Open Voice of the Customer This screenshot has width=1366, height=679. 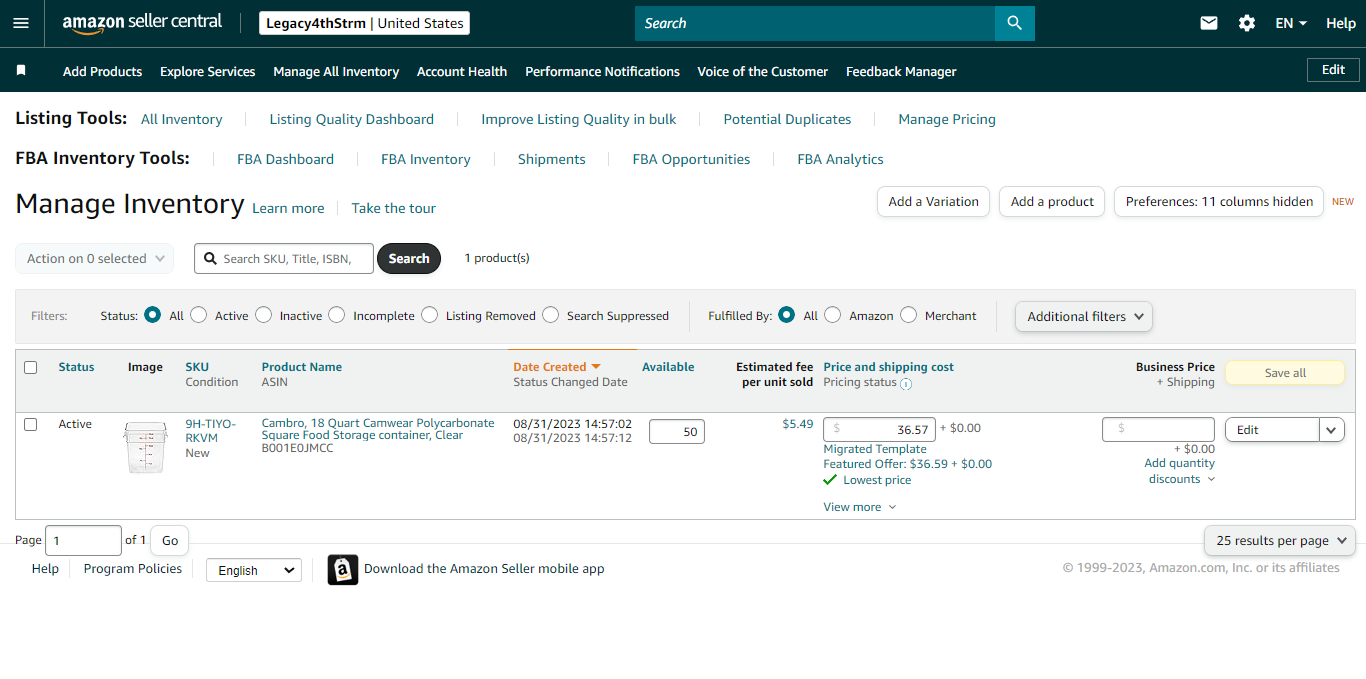coord(762,71)
